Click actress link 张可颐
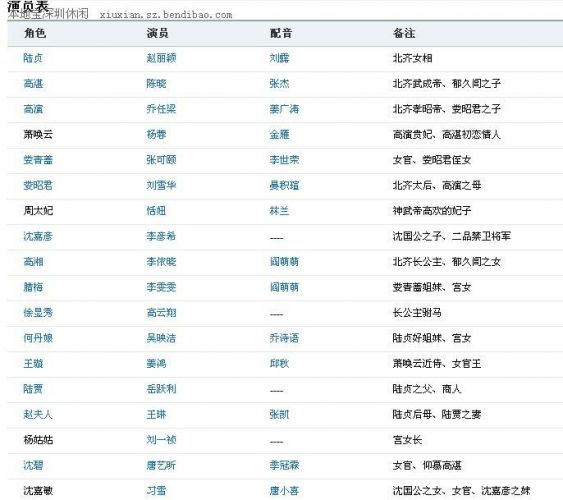563x500 pixels. click(161, 160)
